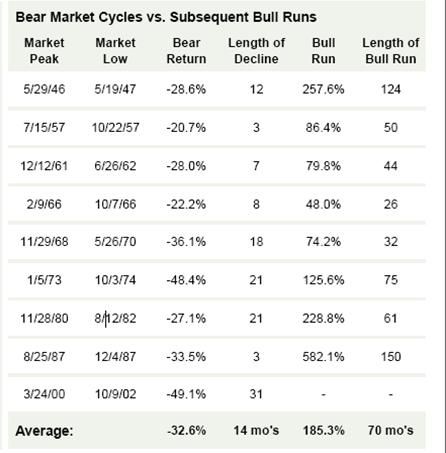The image size is (446, 453).
Task: Click the -28.0% bear return value
Action: click(x=186, y=166)
